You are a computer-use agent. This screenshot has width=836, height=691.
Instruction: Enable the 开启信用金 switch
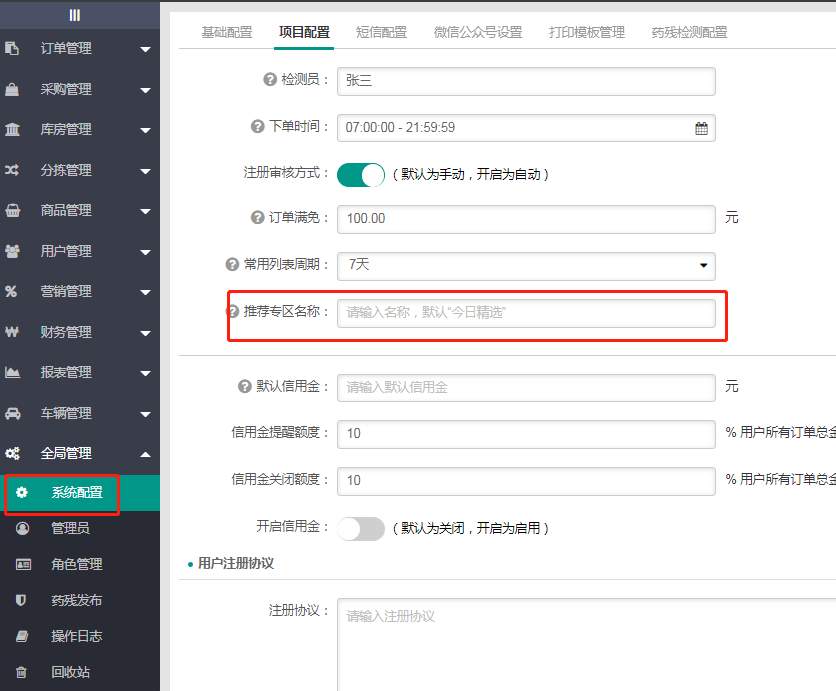360,528
